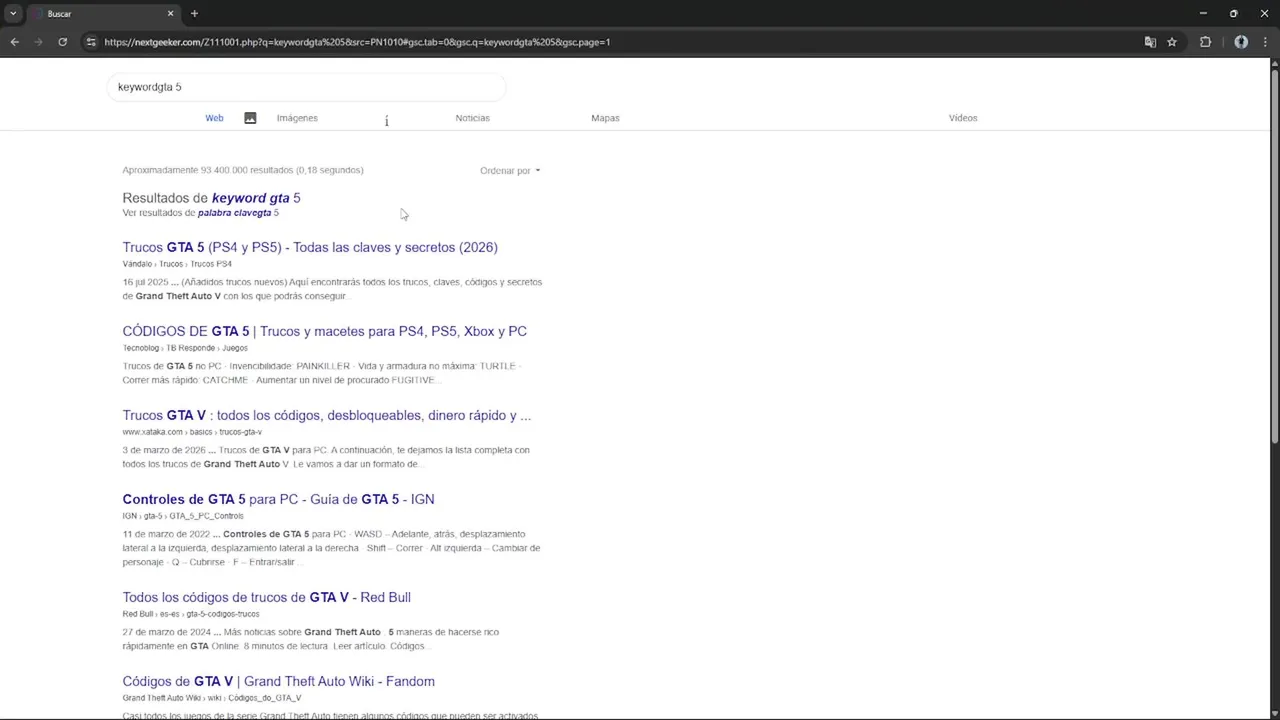Click the palabra clavegta 5 suggestion
The image size is (1280, 720).
[238, 213]
